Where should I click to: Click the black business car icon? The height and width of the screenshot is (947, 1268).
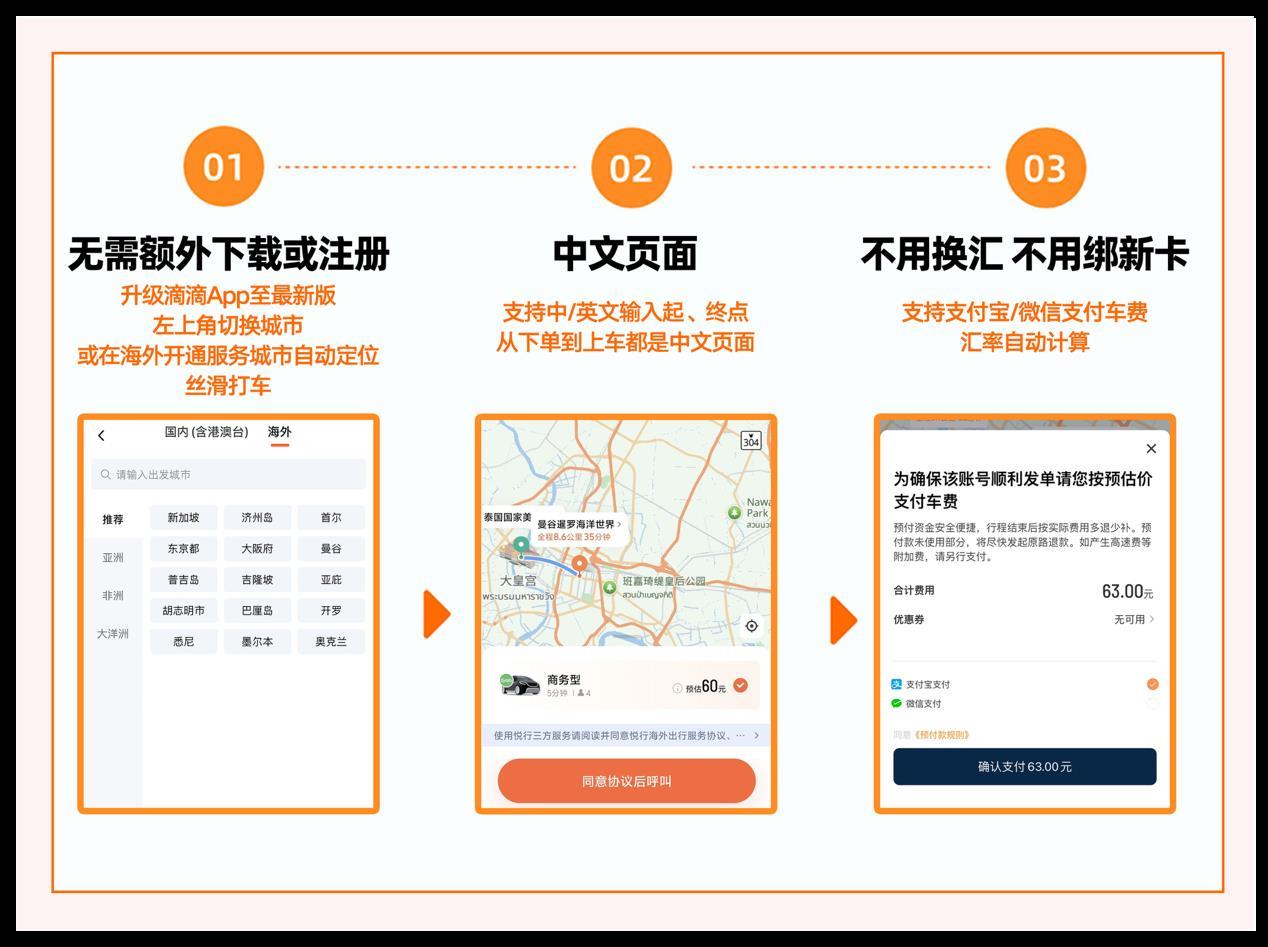pyautogui.click(x=520, y=685)
